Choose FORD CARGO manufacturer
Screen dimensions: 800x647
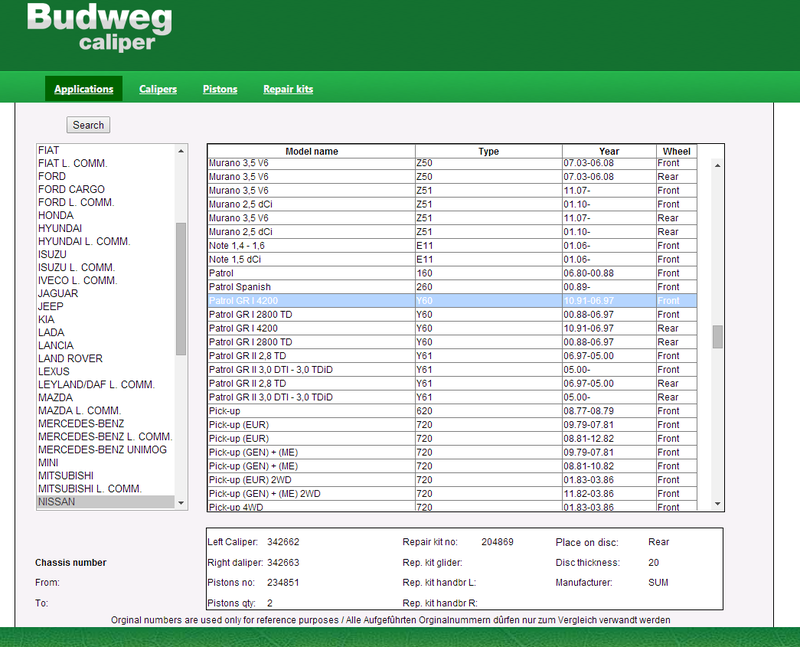pos(106,189)
